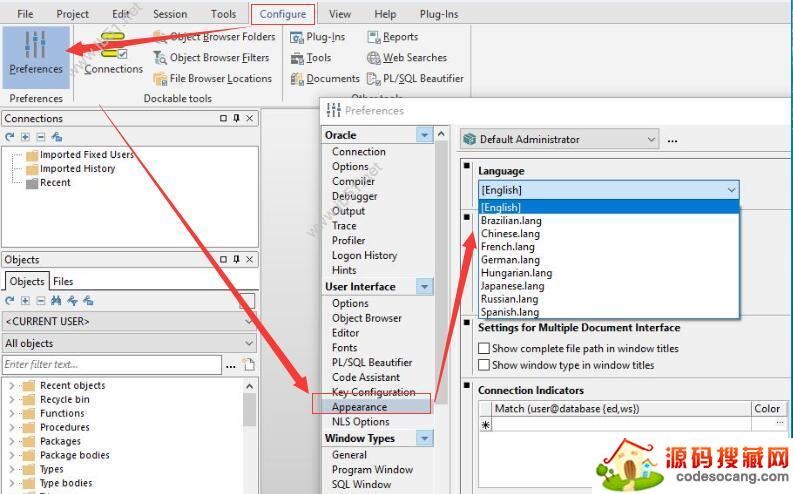Enable Show complete file path in window titles
Screen dimensions: 793x494
[484, 348]
